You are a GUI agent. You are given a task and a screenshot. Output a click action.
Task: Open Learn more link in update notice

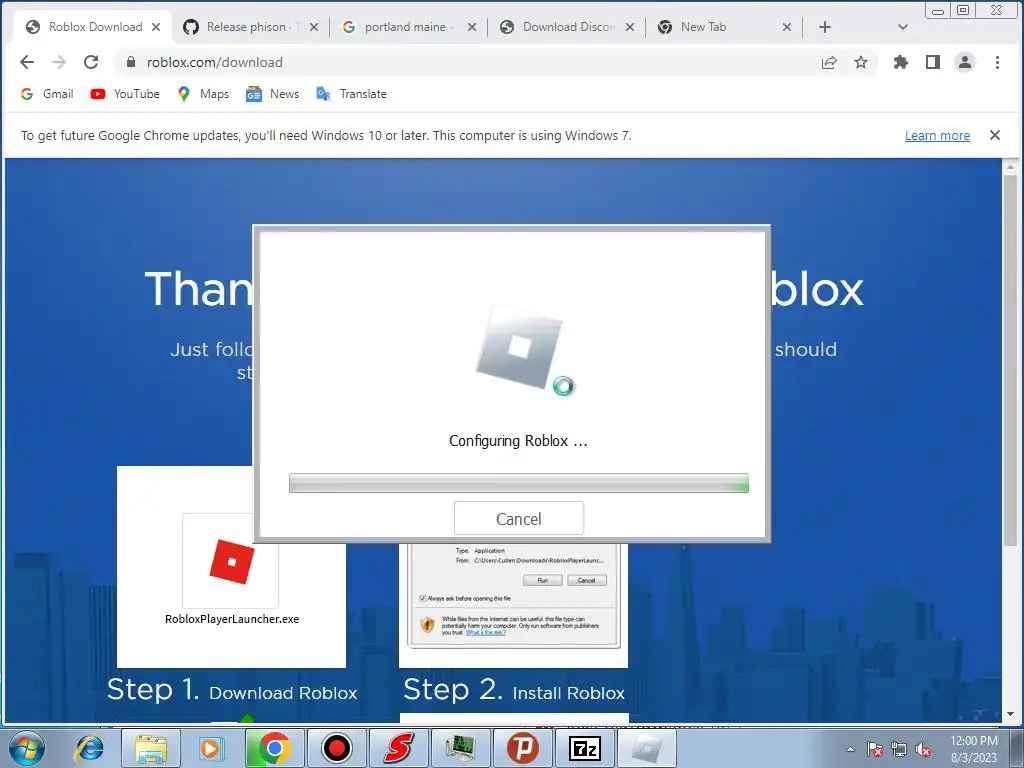pos(937,135)
